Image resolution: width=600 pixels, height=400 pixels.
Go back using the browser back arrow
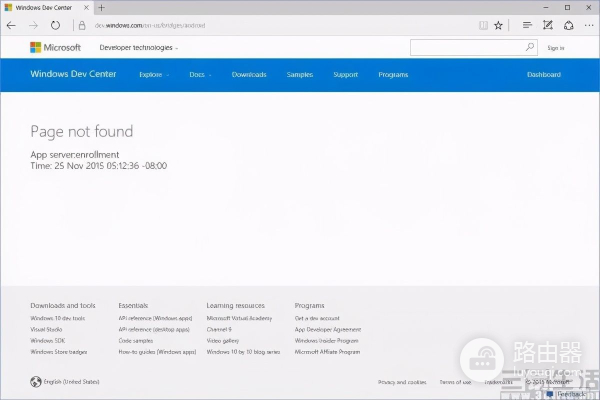(x=11, y=26)
